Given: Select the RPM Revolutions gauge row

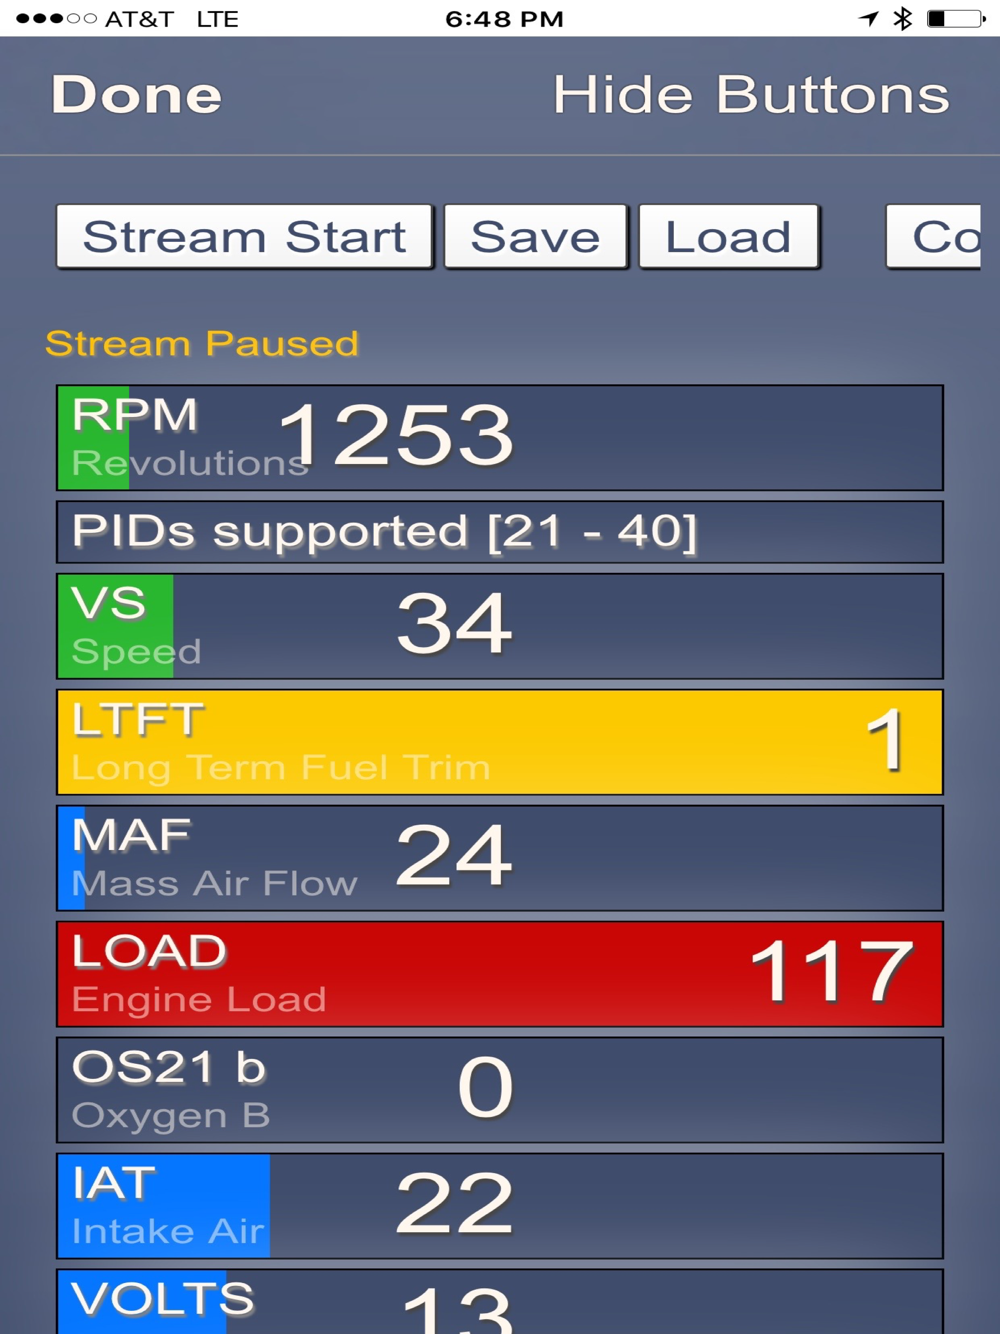Looking at the screenshot, I should tap(500, 438).
